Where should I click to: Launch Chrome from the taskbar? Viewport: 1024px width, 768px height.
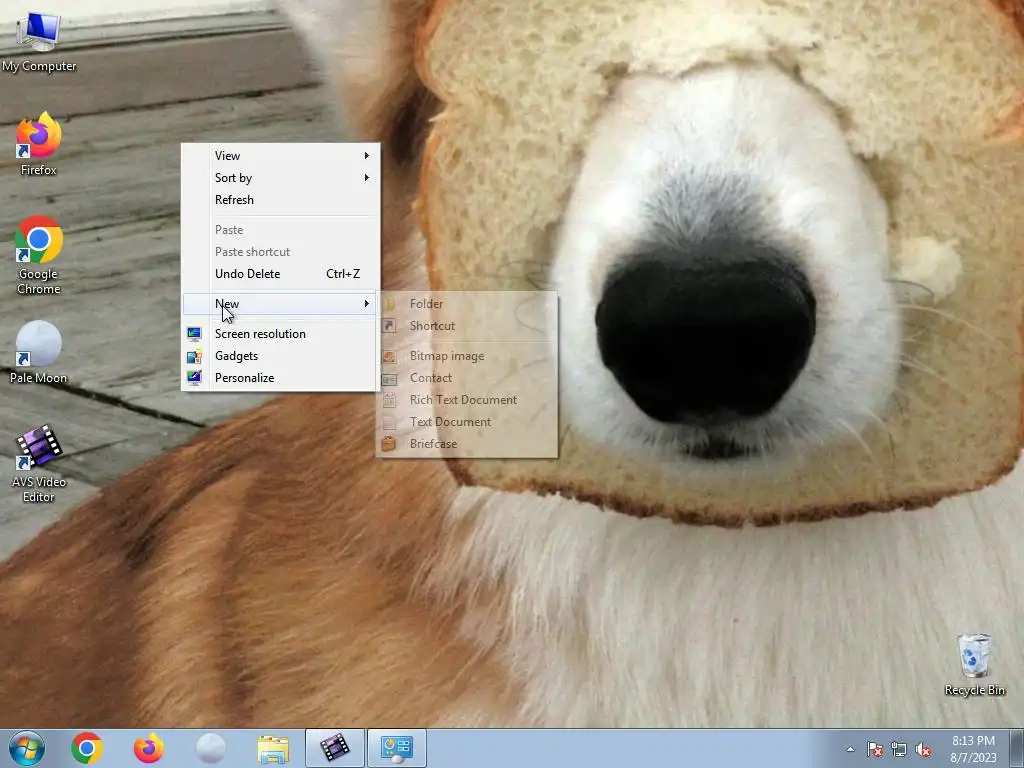coord(87,748)
